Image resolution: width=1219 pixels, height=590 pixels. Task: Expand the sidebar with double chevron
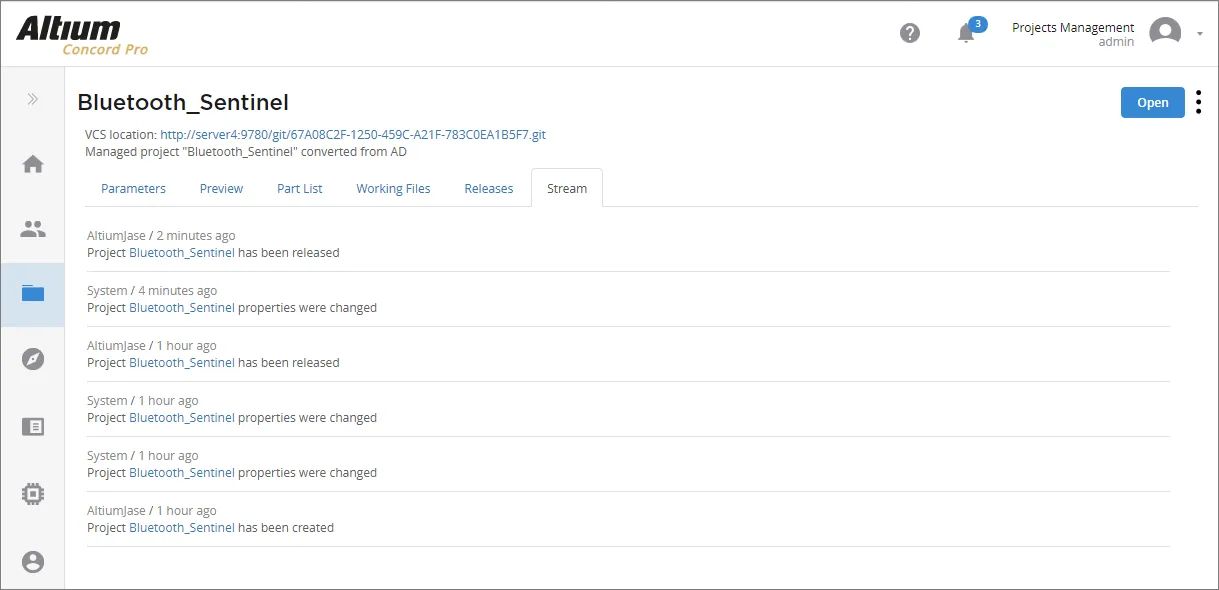pyautogui.click(x=33, y=99)
